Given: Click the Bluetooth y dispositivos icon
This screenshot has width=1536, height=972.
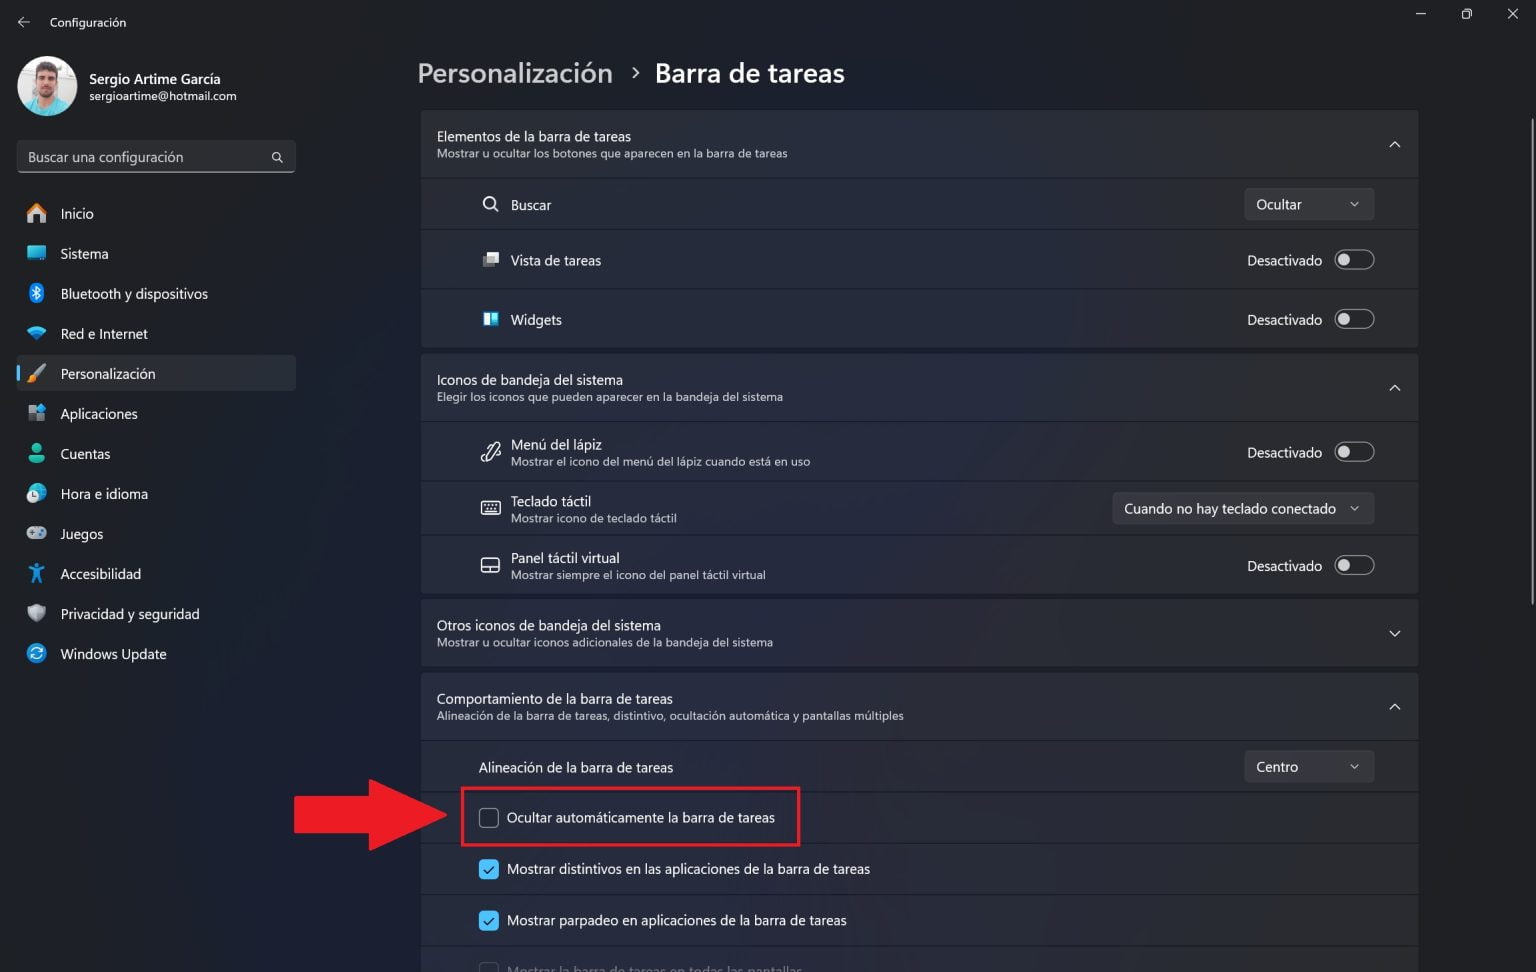Looking at the screenshot, I should pos(37,293).
